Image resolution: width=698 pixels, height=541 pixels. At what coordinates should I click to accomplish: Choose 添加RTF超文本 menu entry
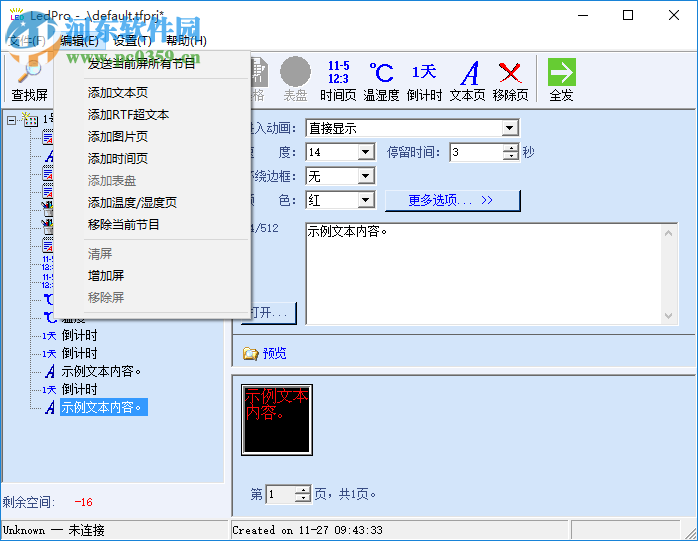(151, 115)
